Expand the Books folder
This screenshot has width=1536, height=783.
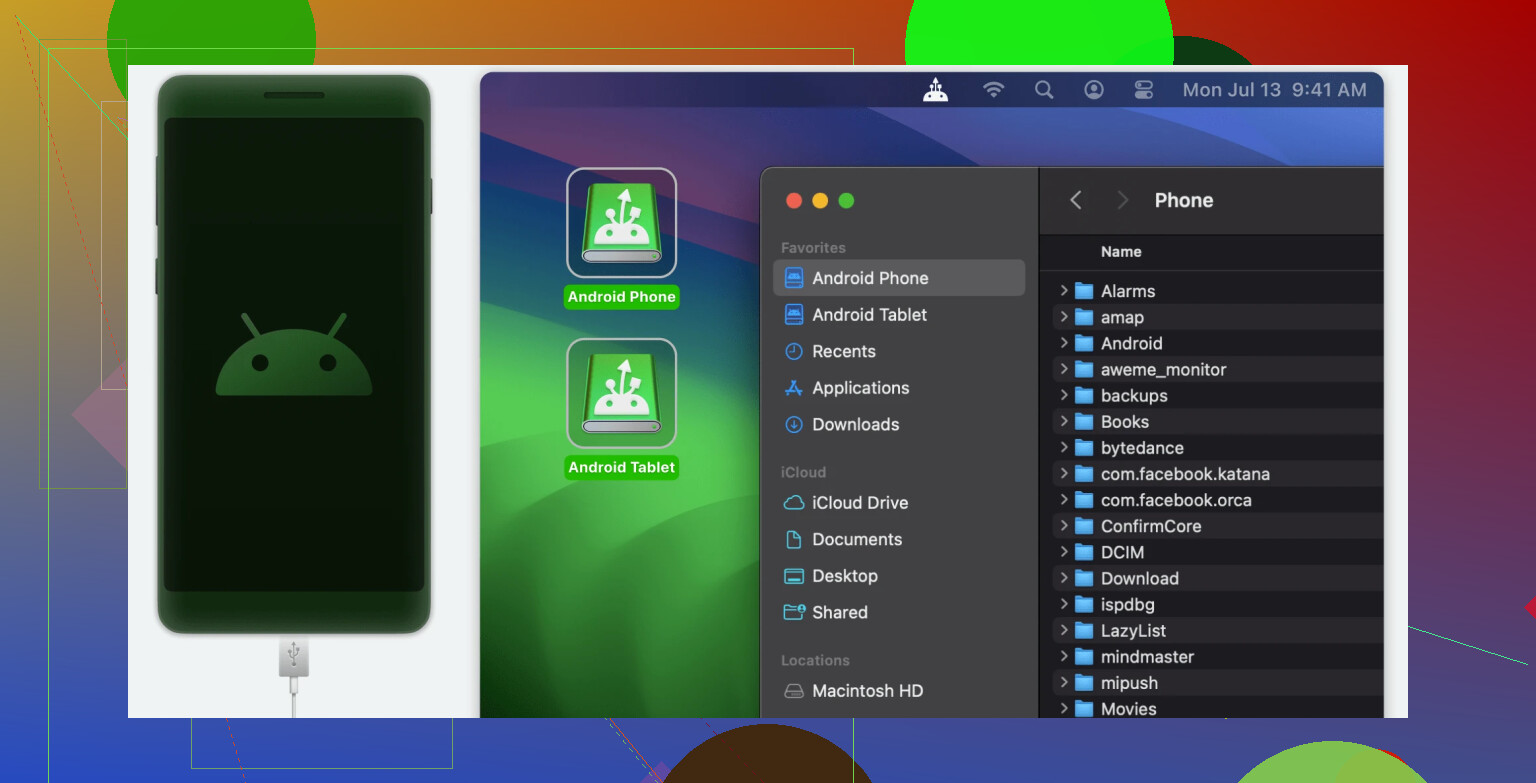(1064, 422)
